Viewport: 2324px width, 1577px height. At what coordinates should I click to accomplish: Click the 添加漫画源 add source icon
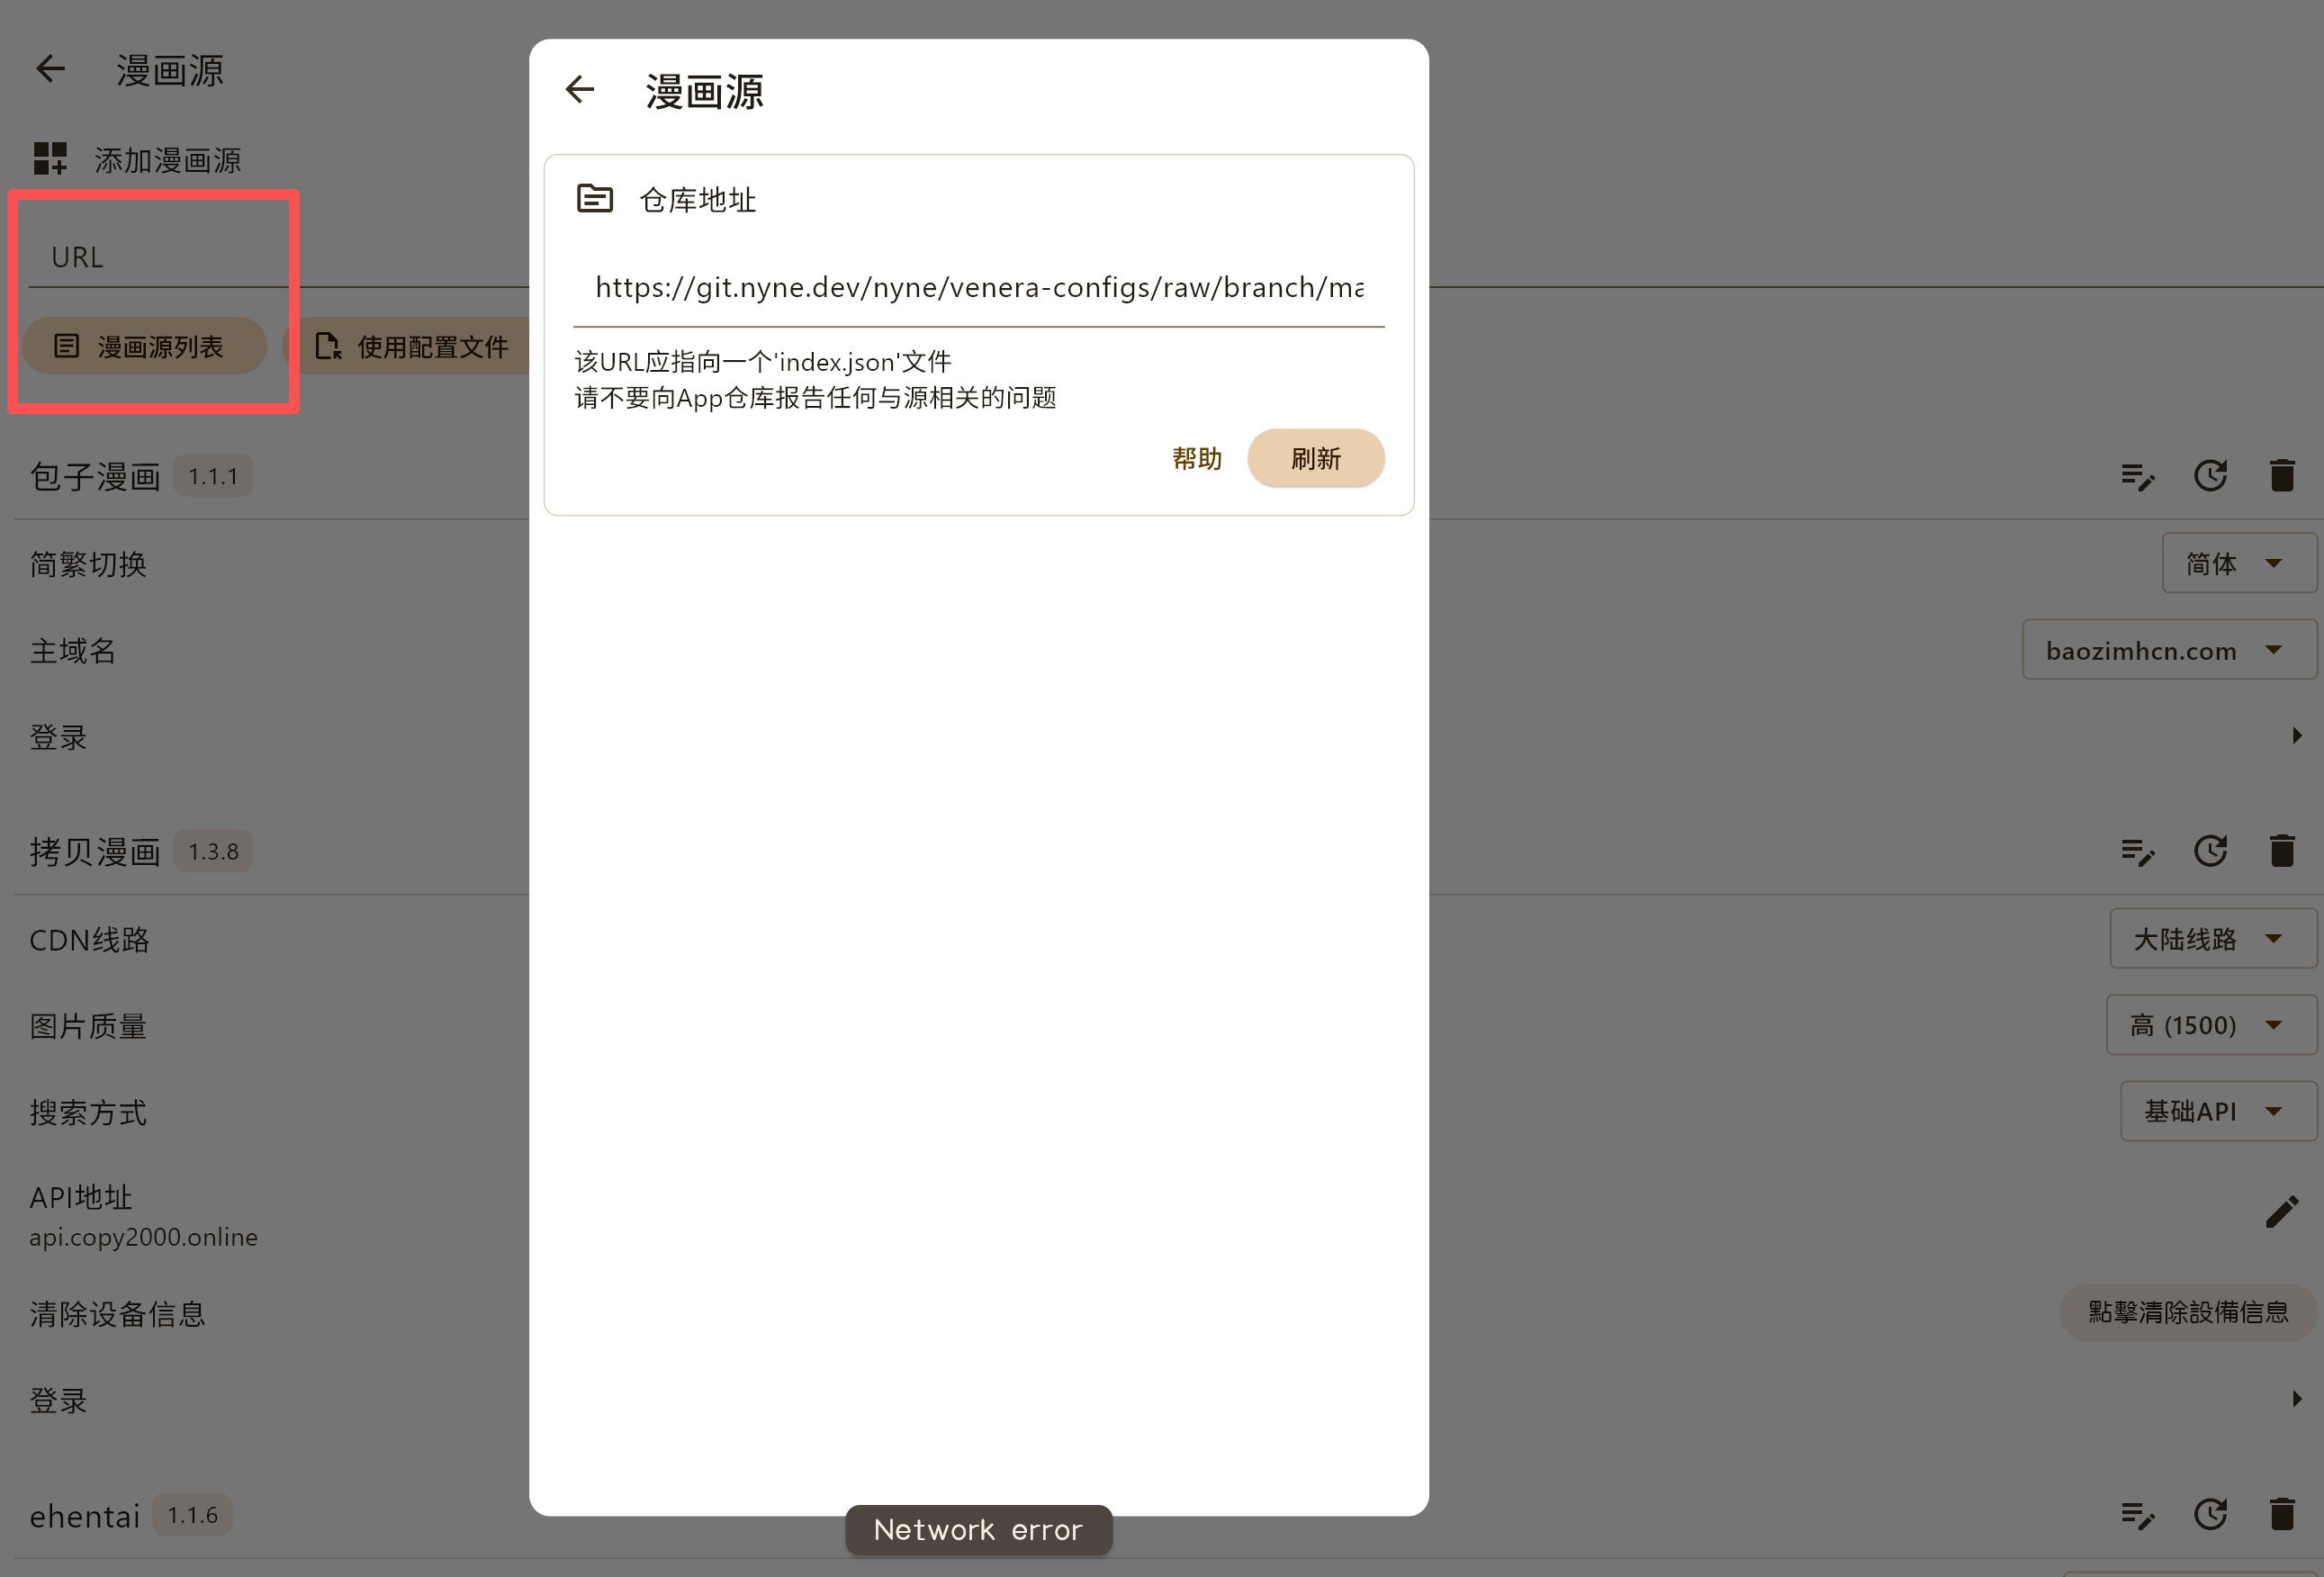pyautogui.click(x=49, y=158)
